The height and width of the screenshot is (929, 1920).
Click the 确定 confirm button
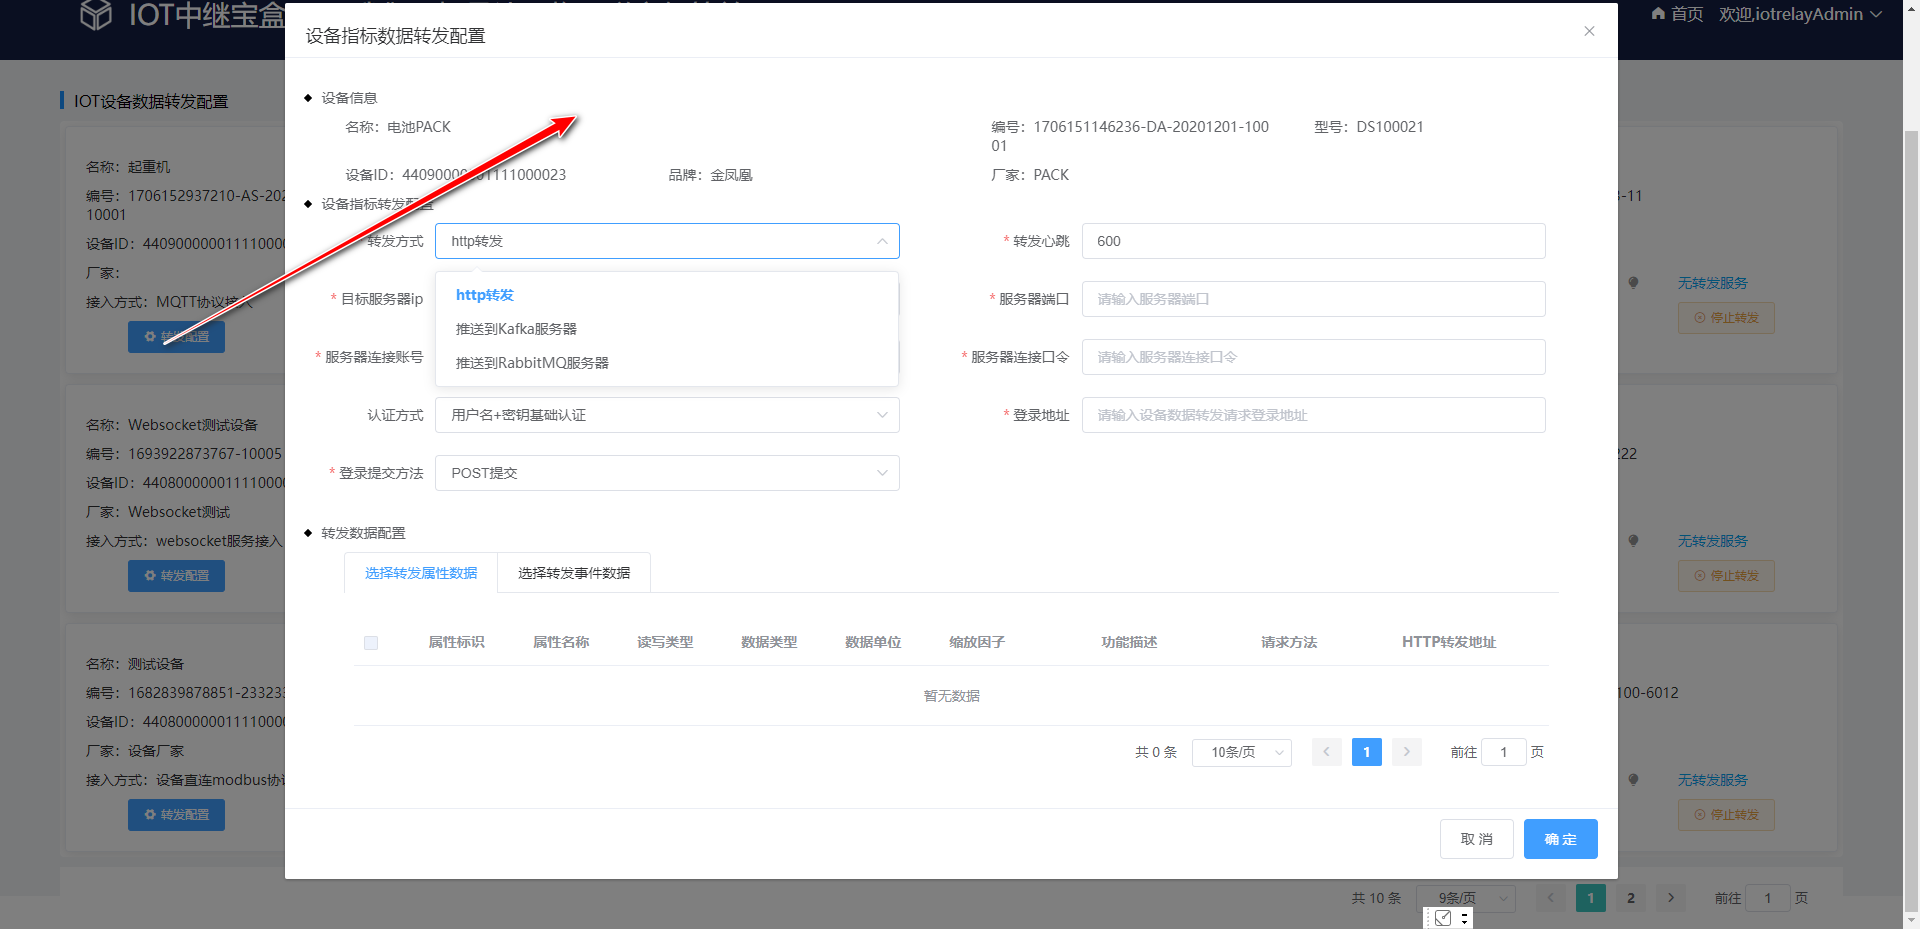tap(1560, 839)
